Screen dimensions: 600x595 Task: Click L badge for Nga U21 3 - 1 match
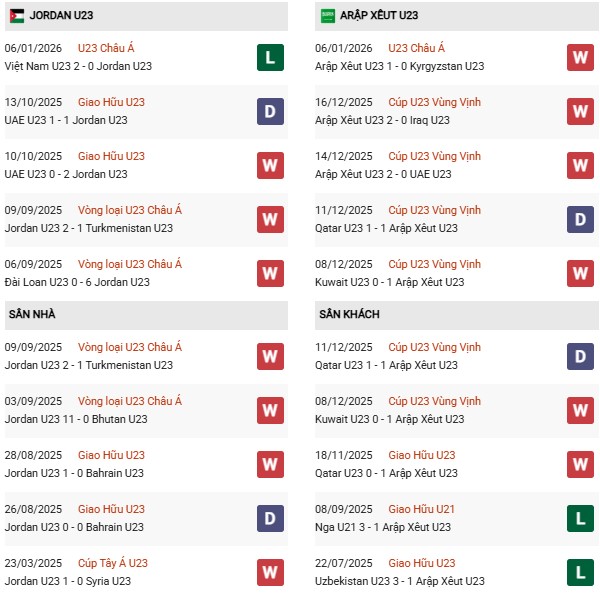pos(580,518)
